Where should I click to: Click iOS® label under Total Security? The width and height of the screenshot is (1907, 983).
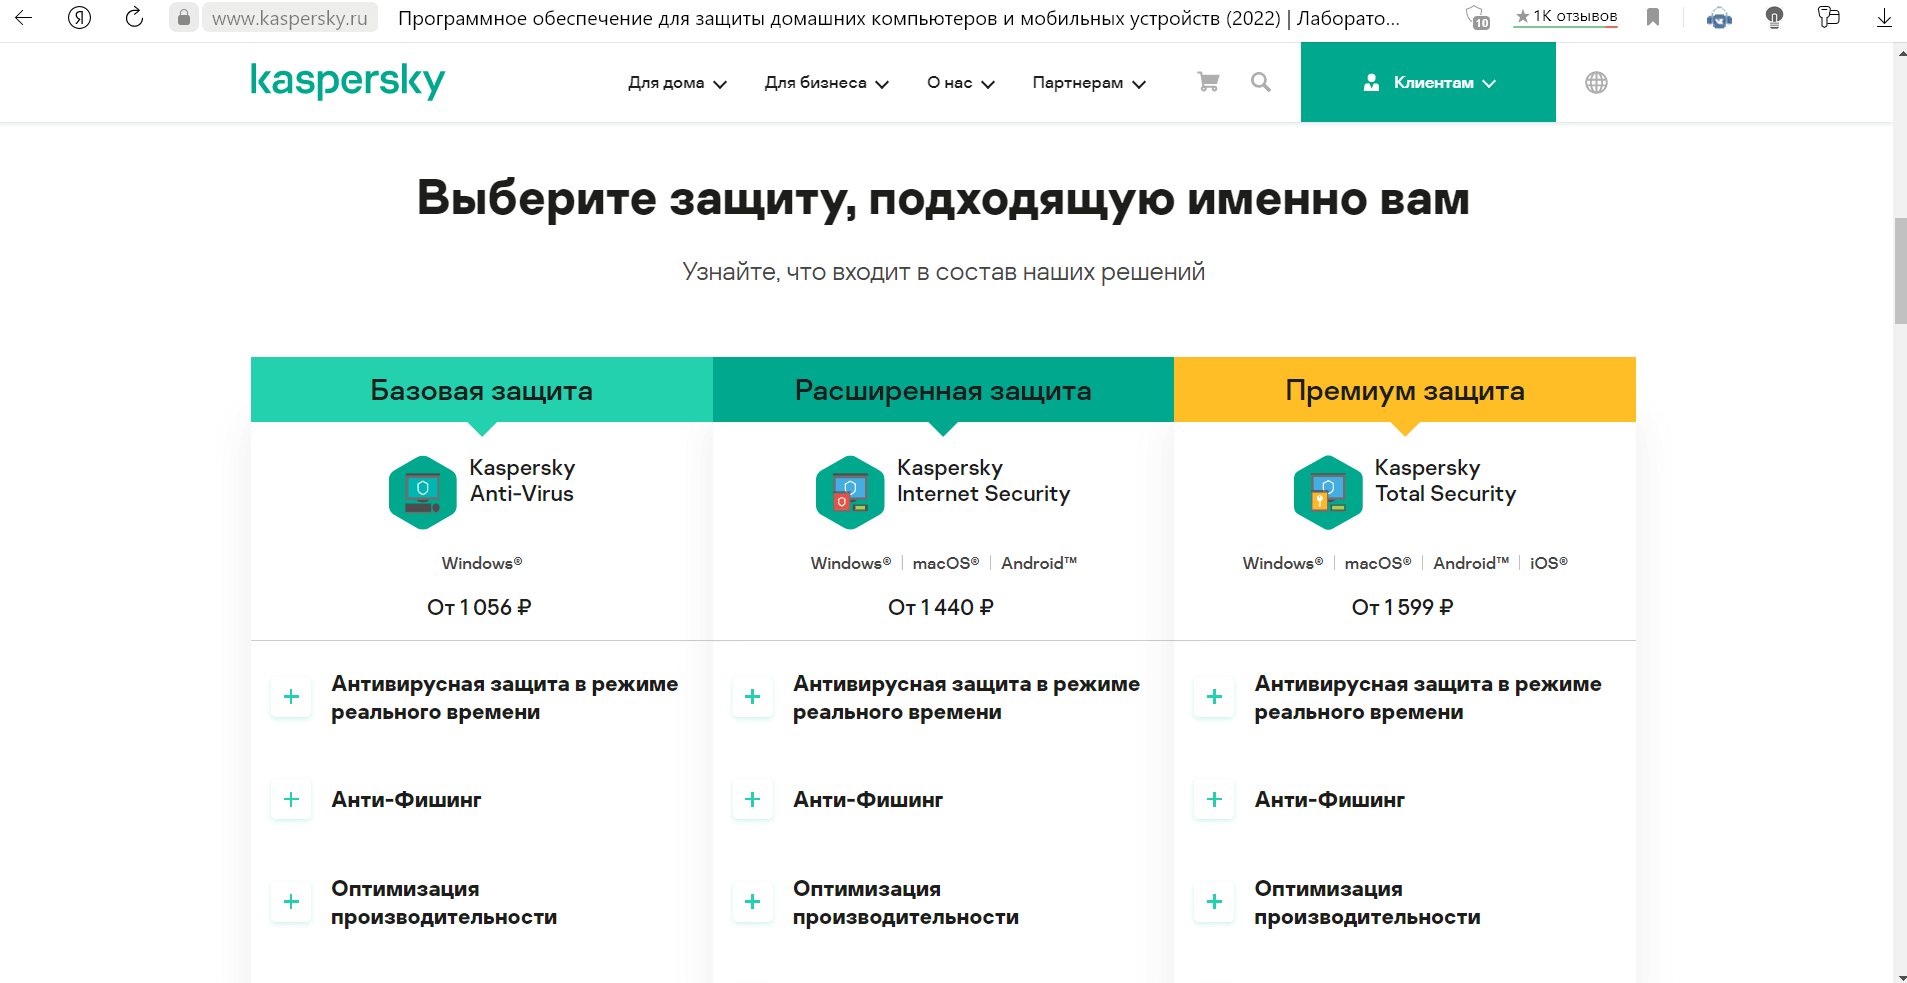[1549, 563]
